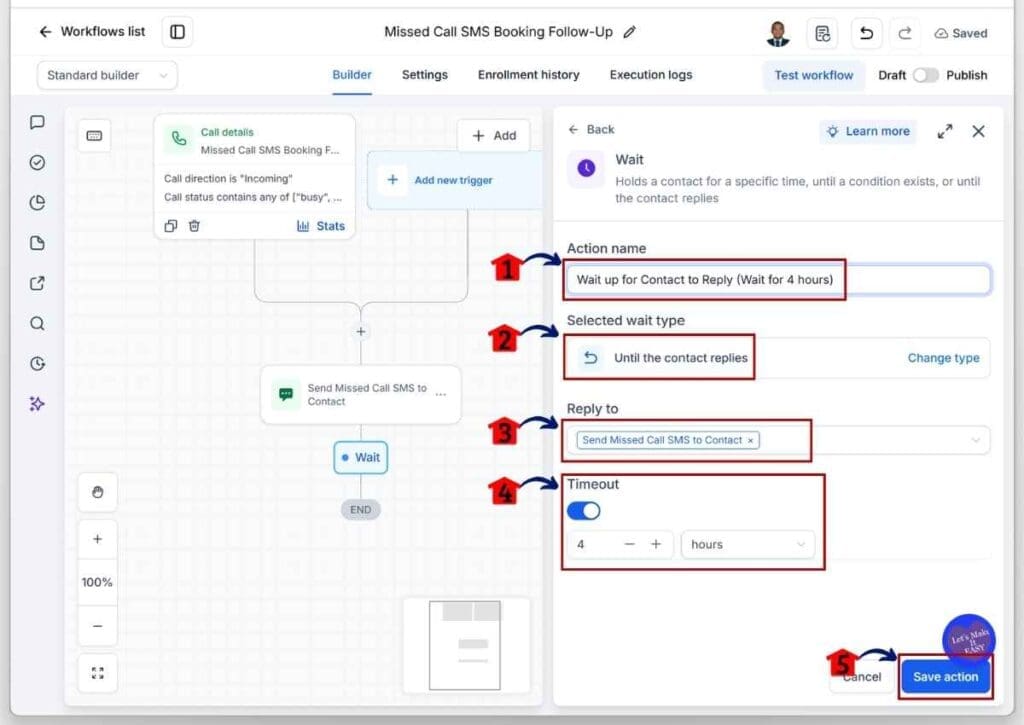Open the hours unit dropdown
1024x725 pixels.
[x=748, y=544]
